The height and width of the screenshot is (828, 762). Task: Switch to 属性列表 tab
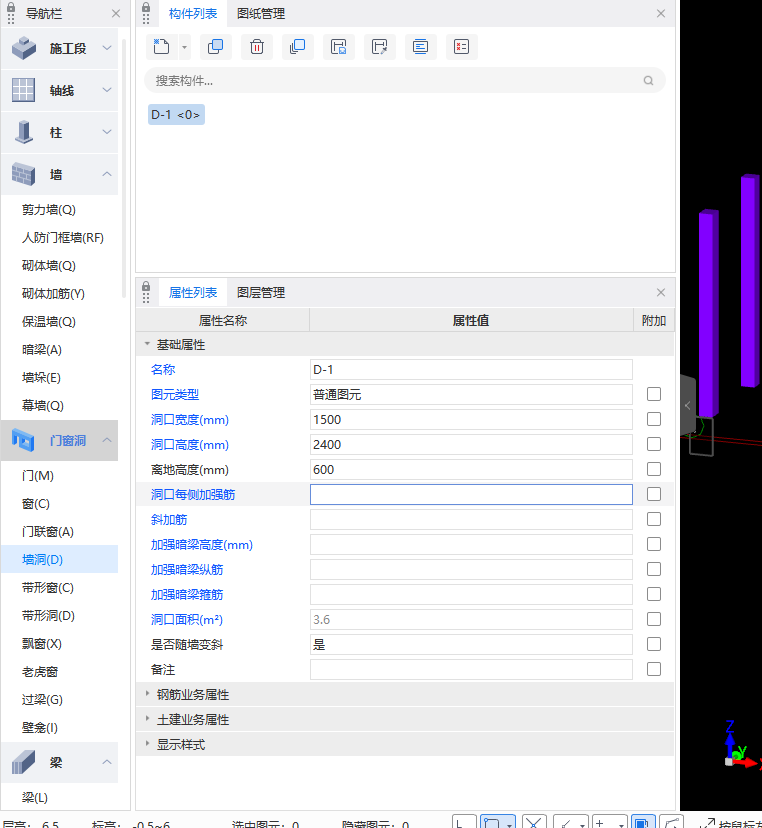(193, 293)
